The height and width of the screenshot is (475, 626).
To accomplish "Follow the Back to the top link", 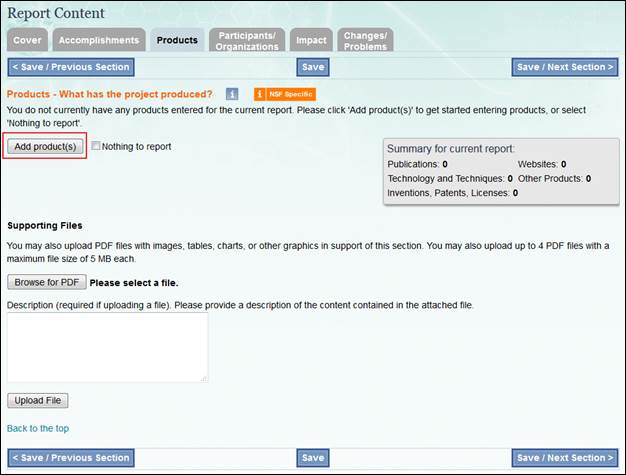I will tap(38, 428).
